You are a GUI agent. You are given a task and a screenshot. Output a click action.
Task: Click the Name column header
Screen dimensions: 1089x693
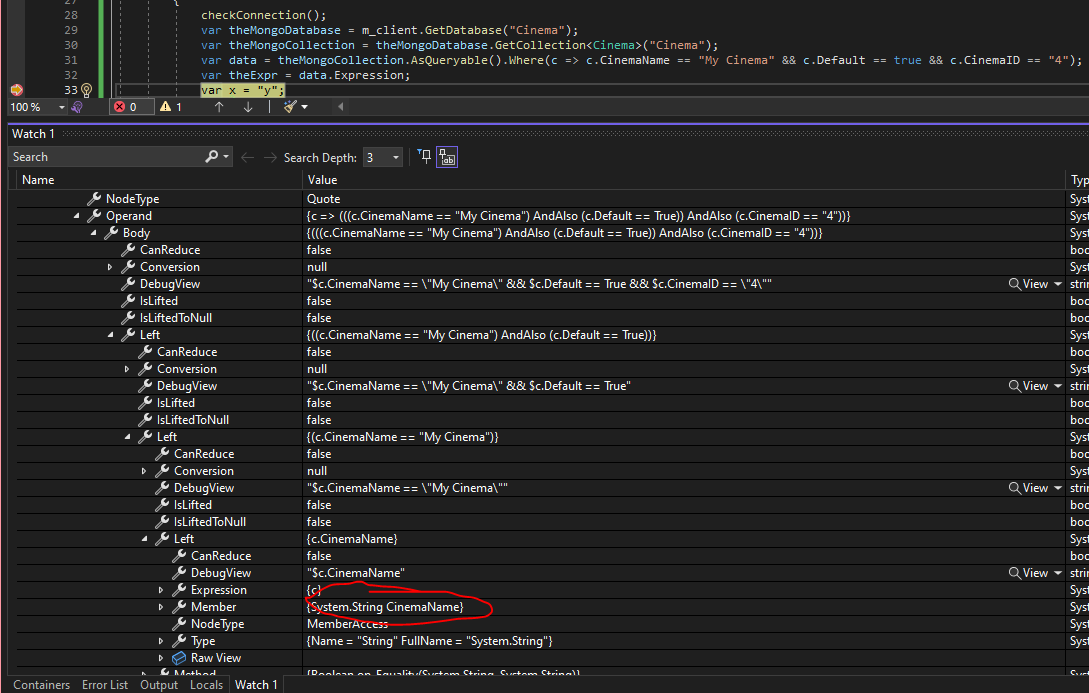[x=39, y=180]
